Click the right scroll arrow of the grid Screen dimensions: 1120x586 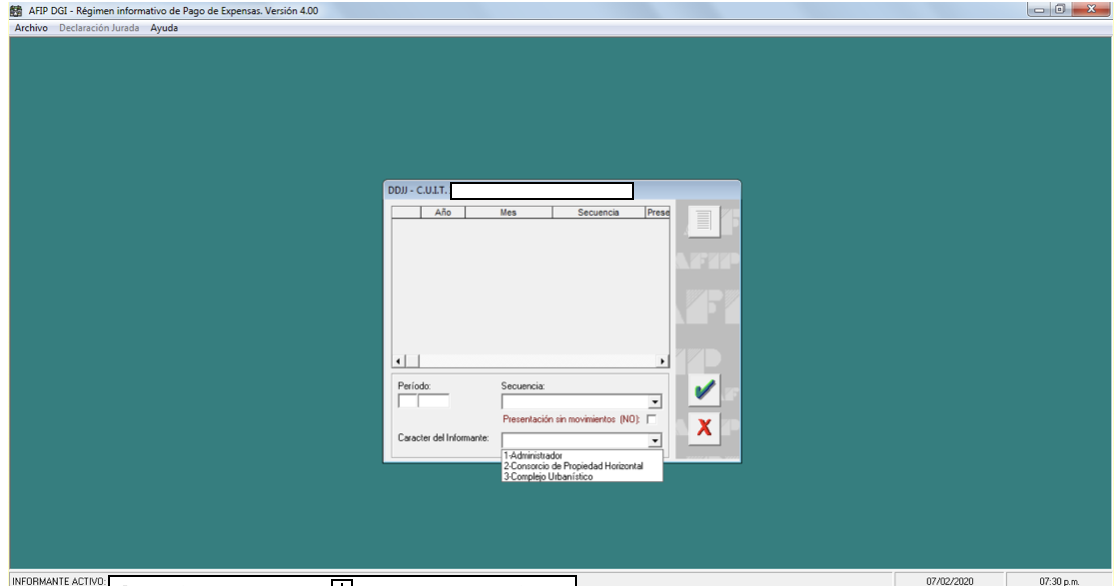click(x=662, y=360)
